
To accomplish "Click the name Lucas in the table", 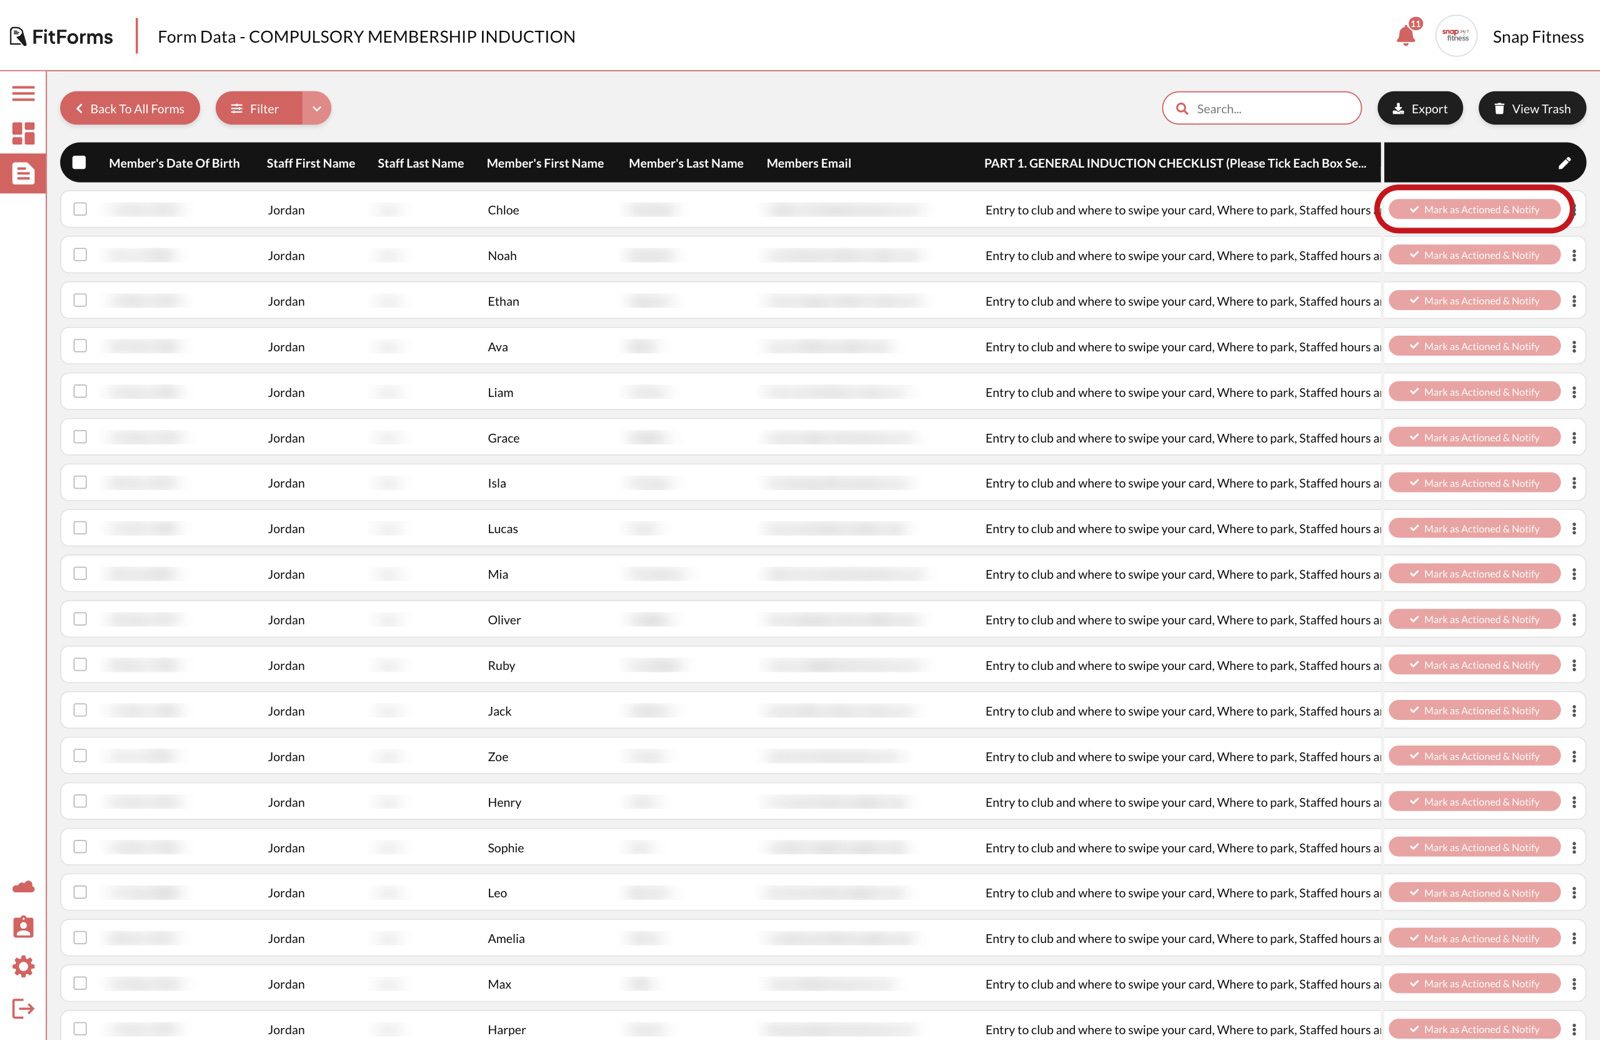I will pyautogui.click(x=503, y=529).
